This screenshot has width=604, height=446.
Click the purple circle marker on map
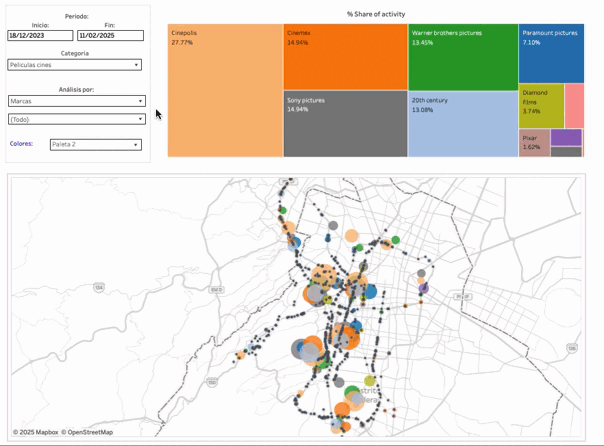(x=424, y=288)
